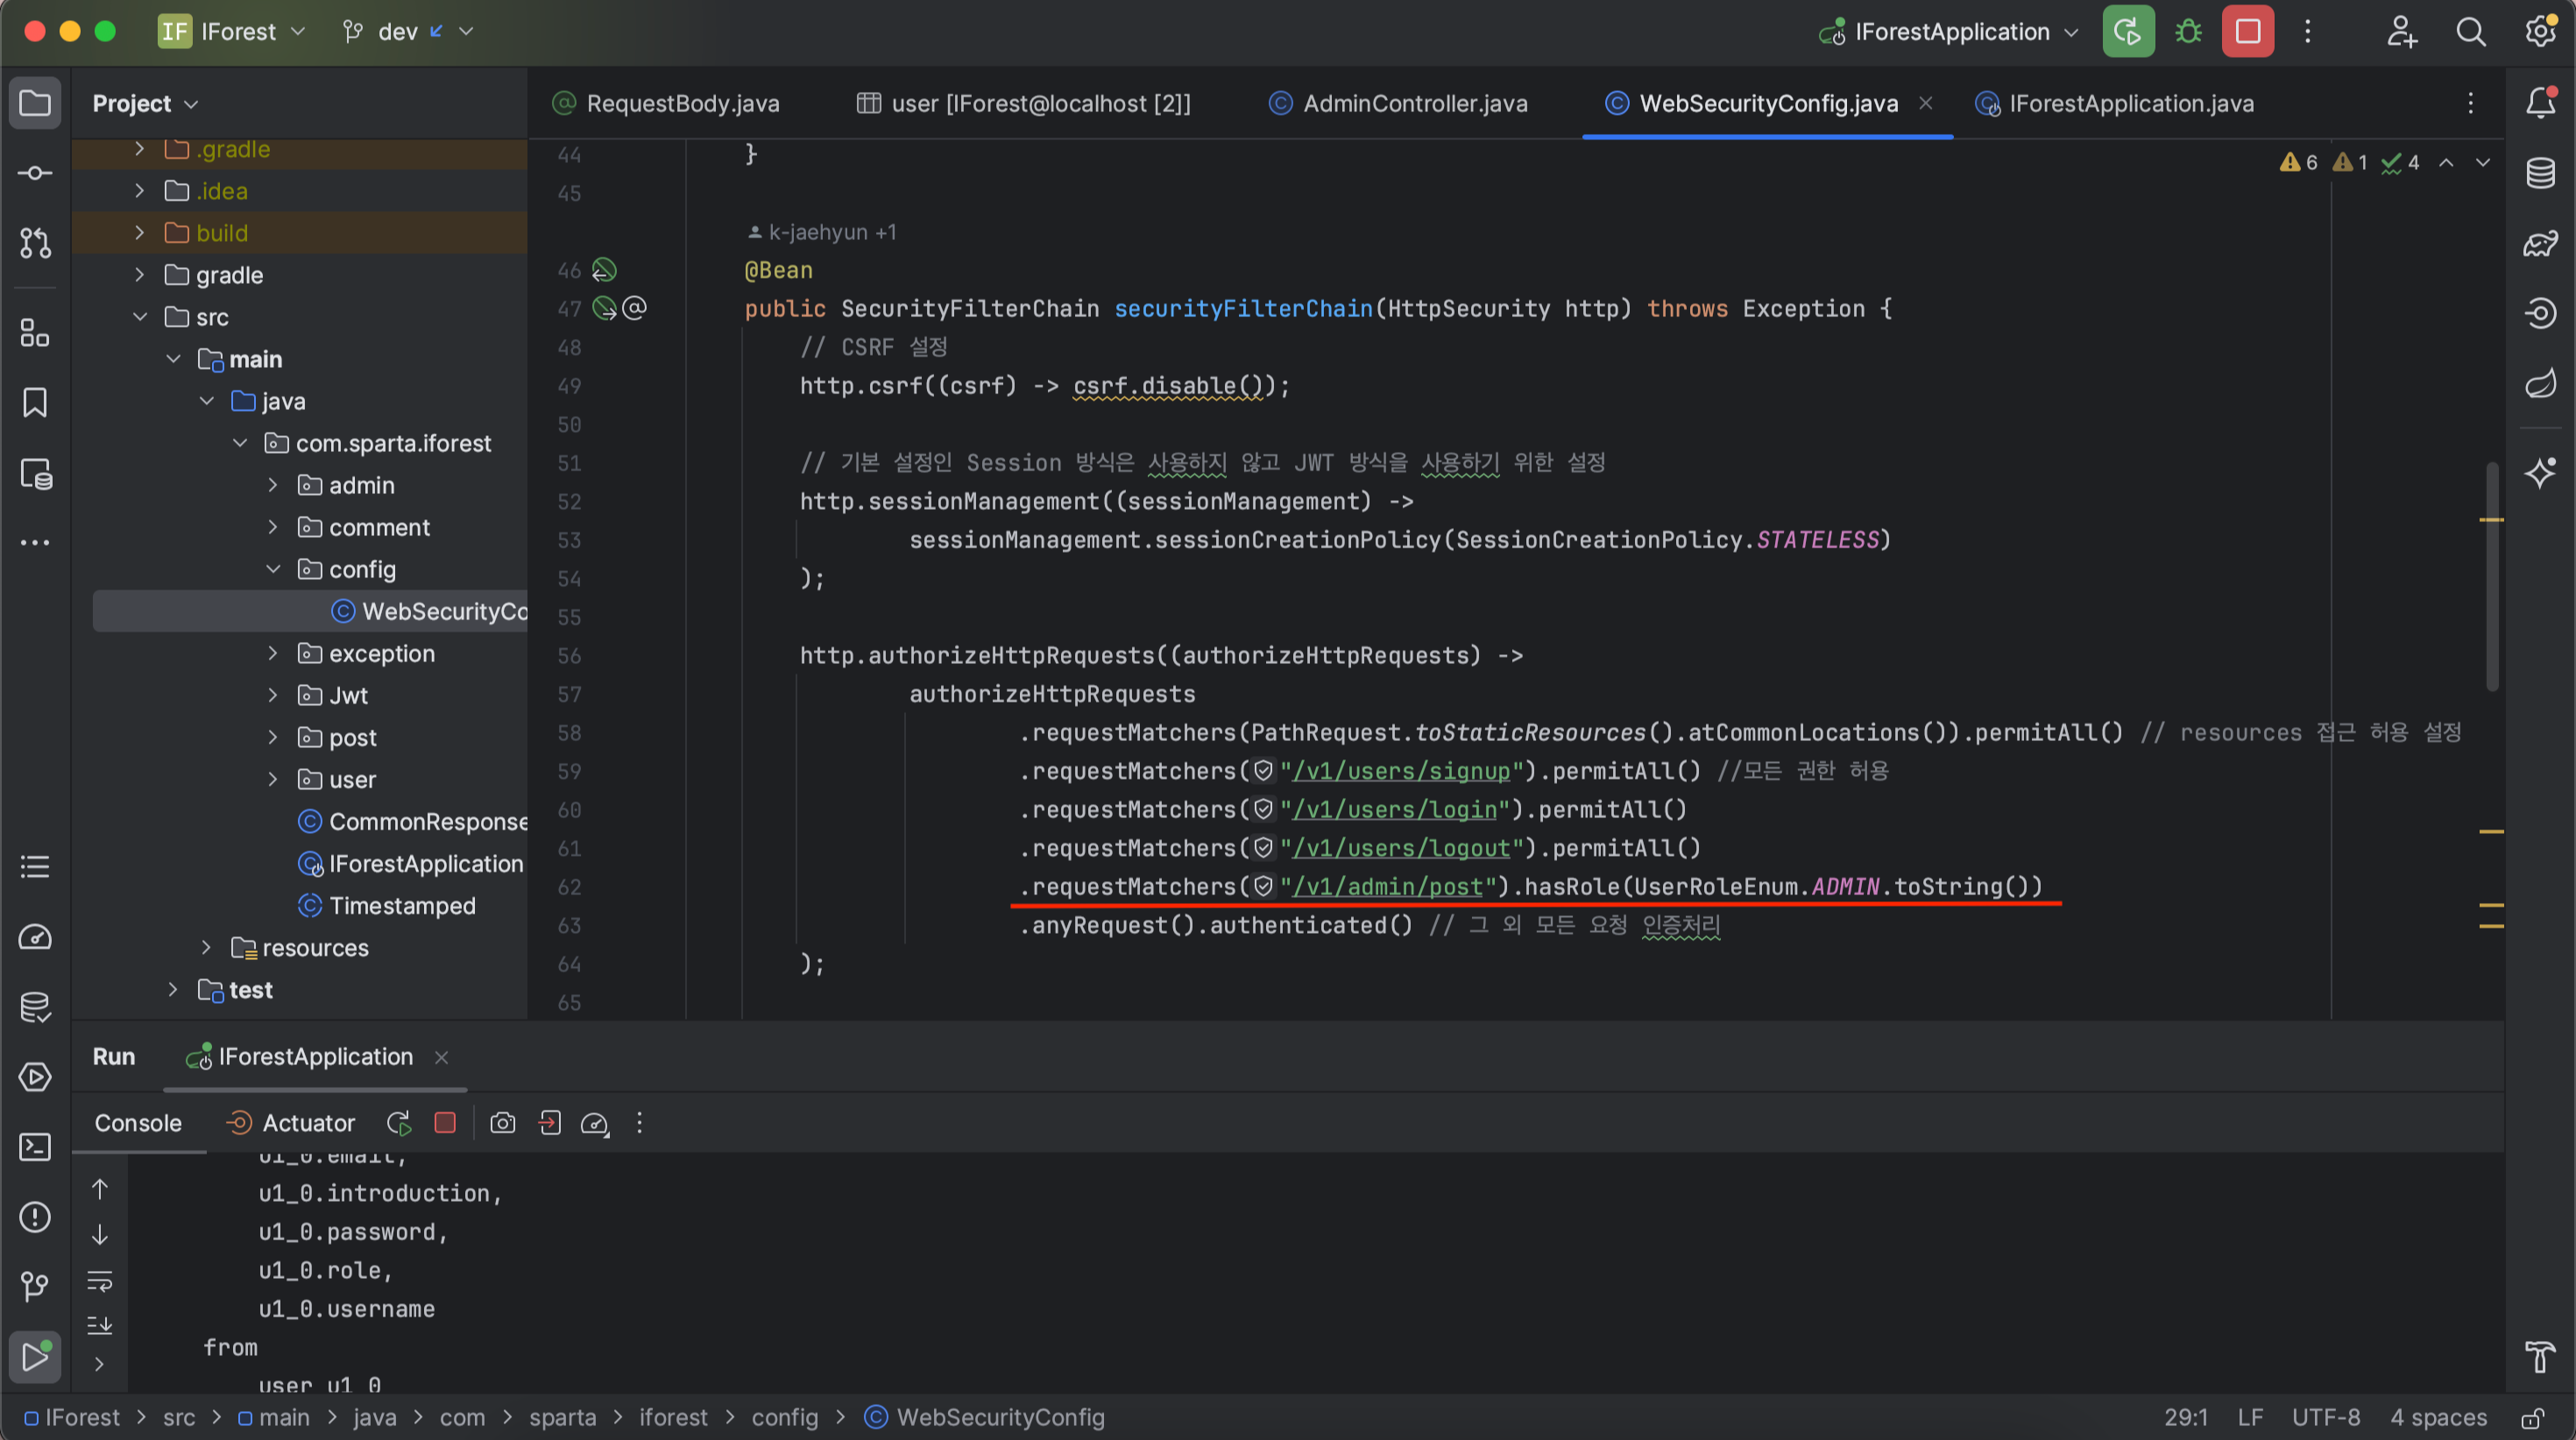2576x1440 pixels.
Task: Stop the running IForestApplication with red square
Action: click(2247, 32)
